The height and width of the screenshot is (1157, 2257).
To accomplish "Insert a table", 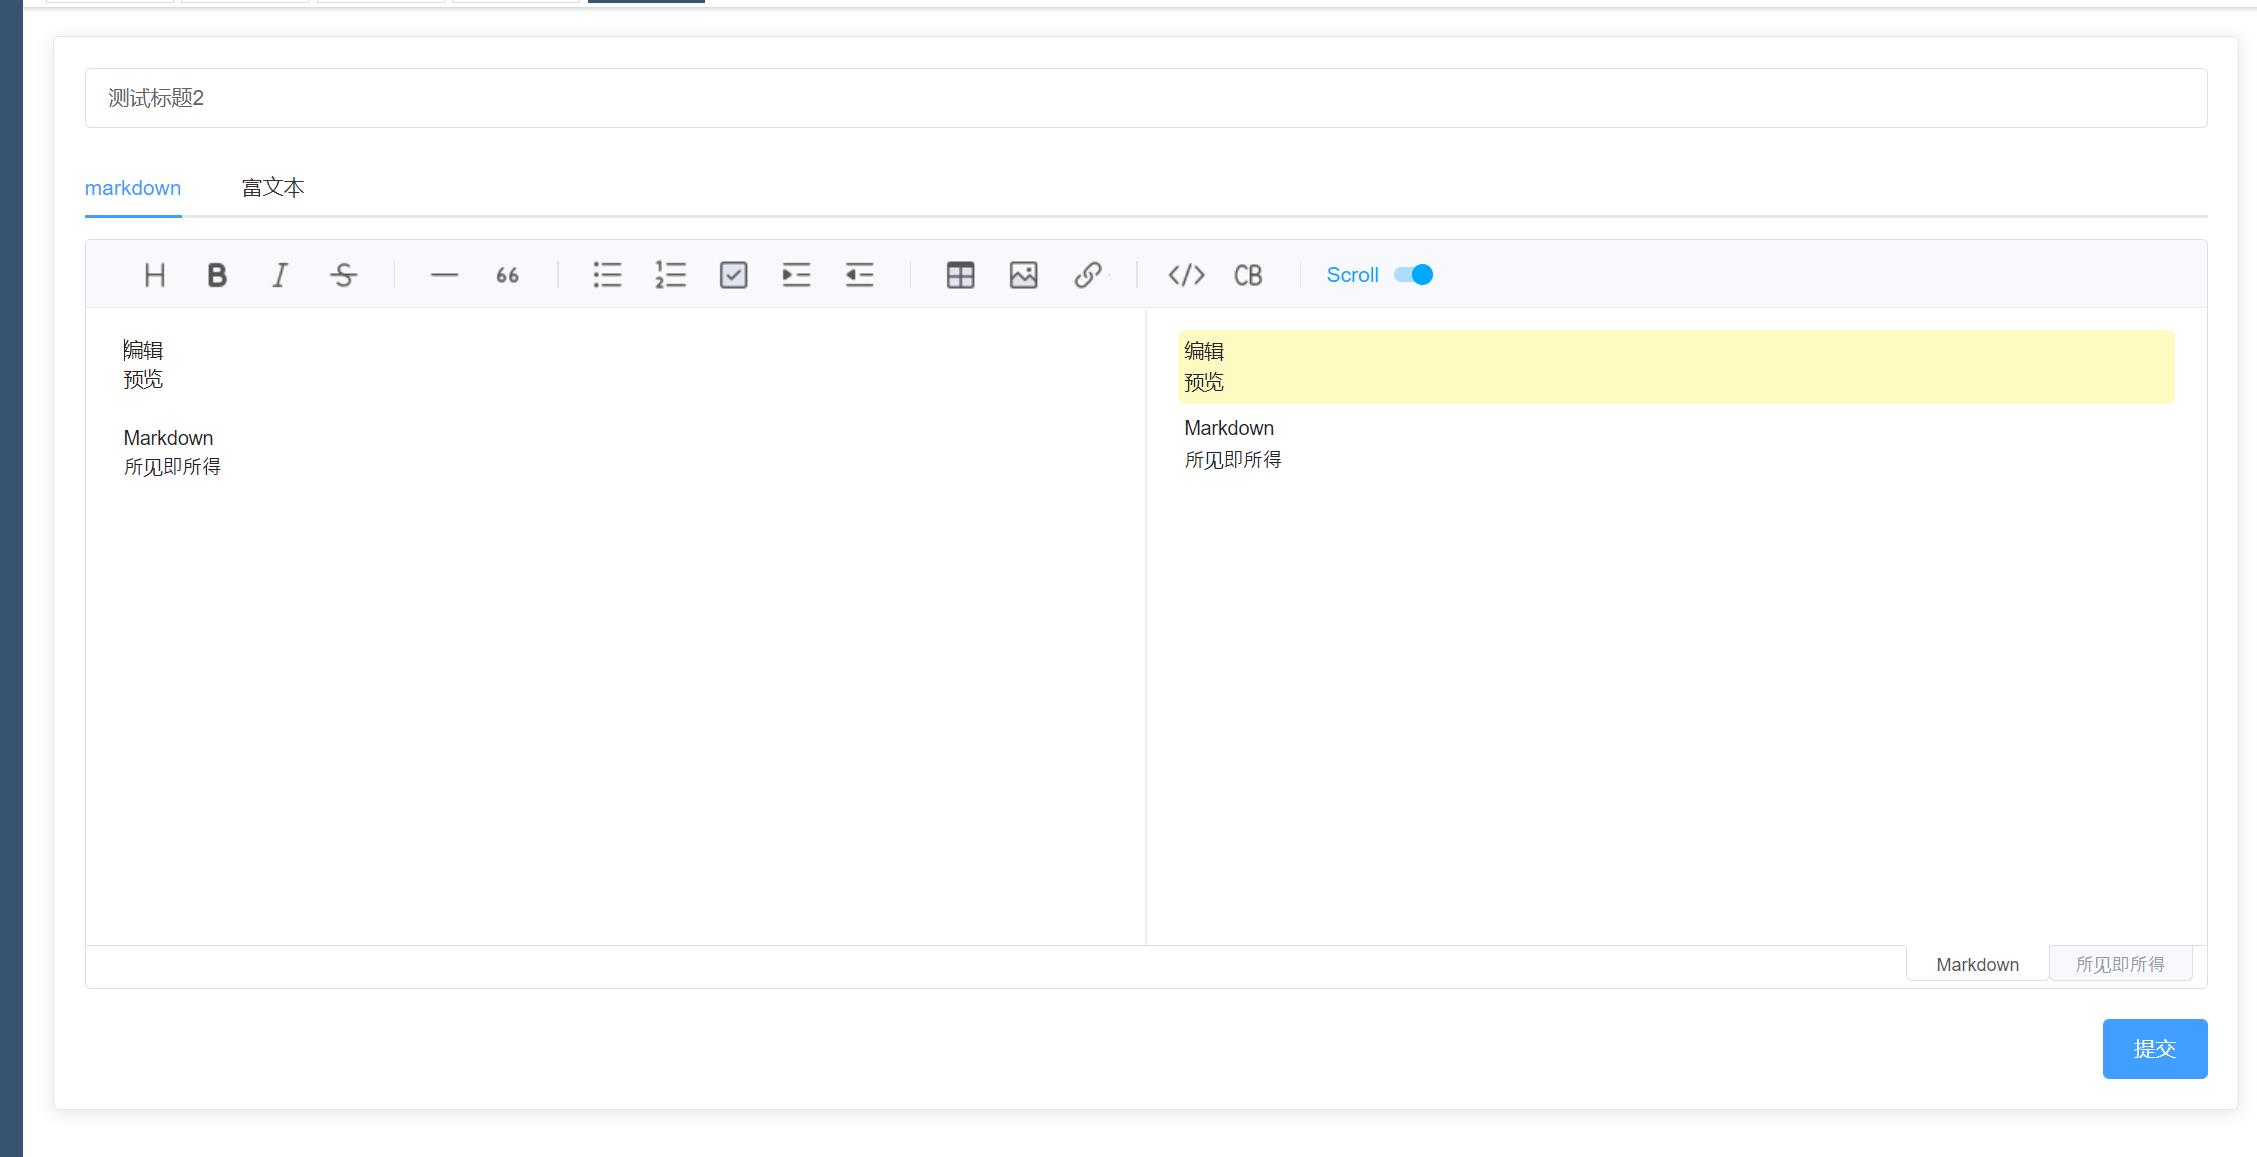I will (960, 275).
